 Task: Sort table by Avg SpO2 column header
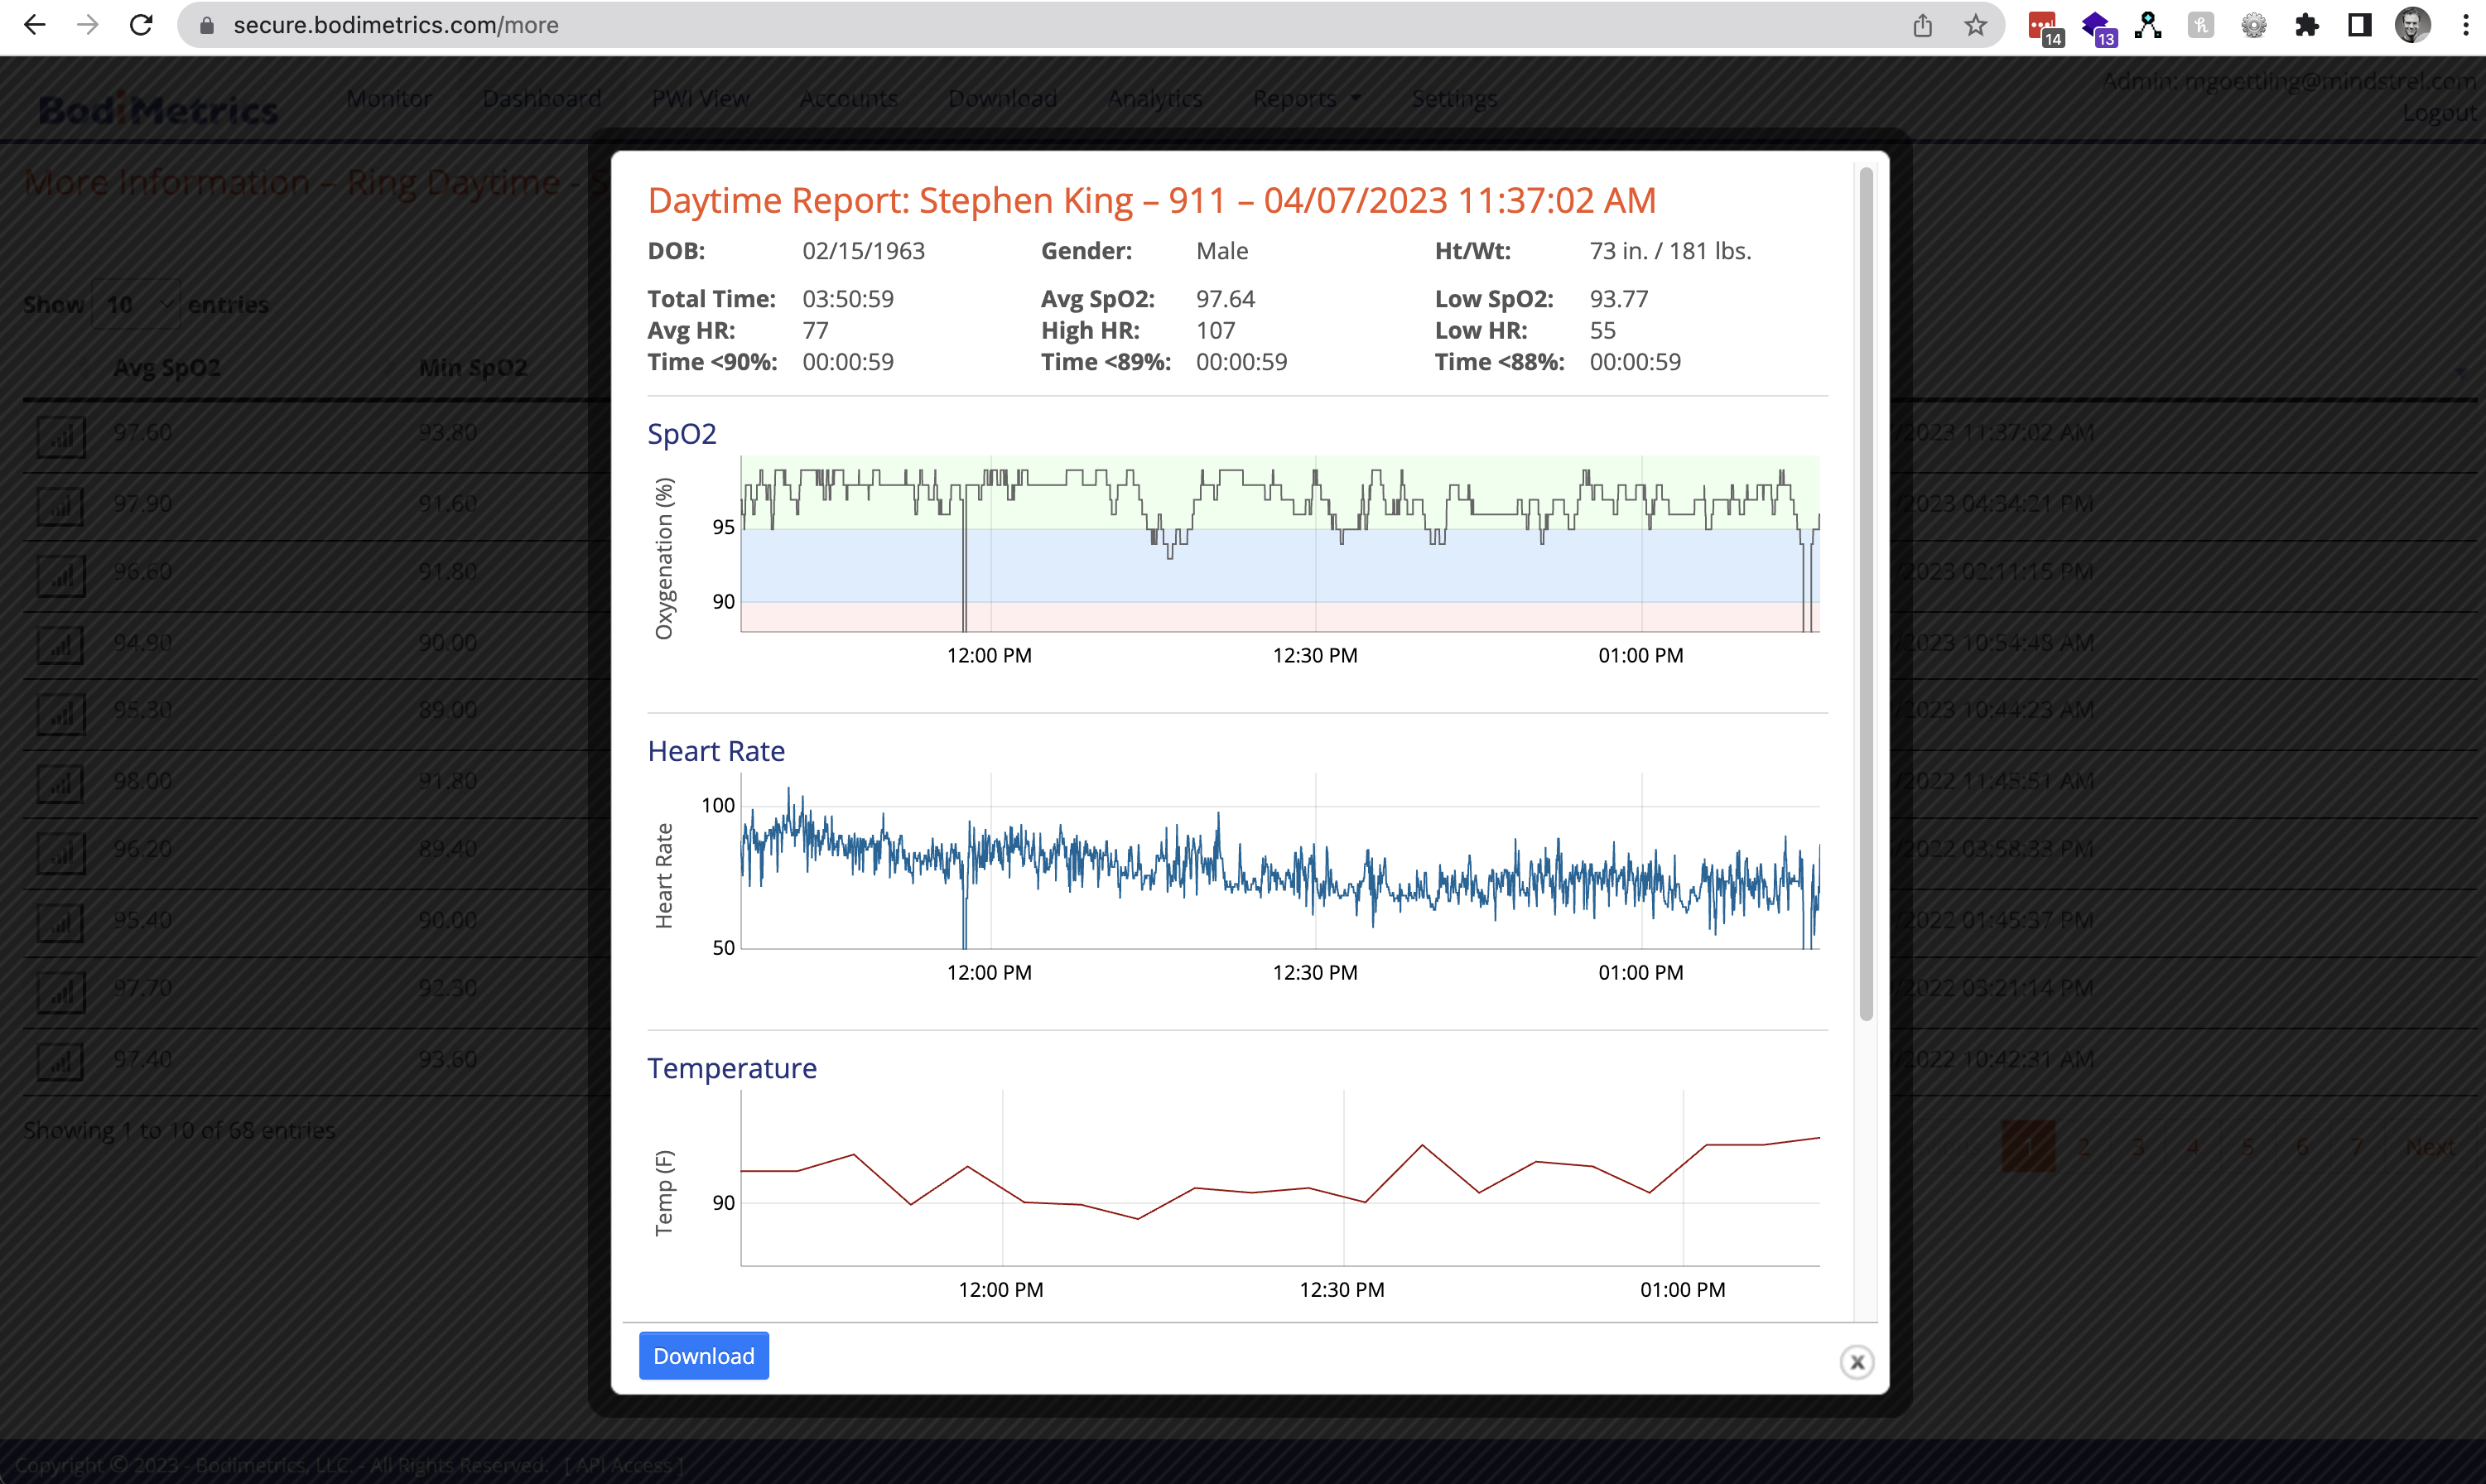[x=167, y=367]
